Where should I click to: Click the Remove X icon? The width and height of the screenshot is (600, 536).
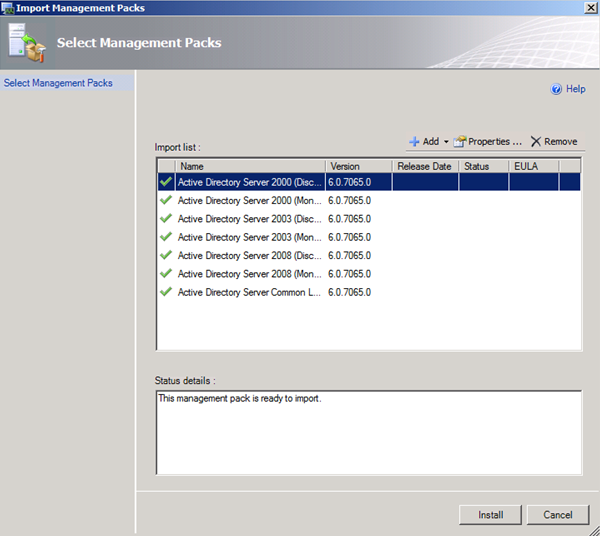536,142
